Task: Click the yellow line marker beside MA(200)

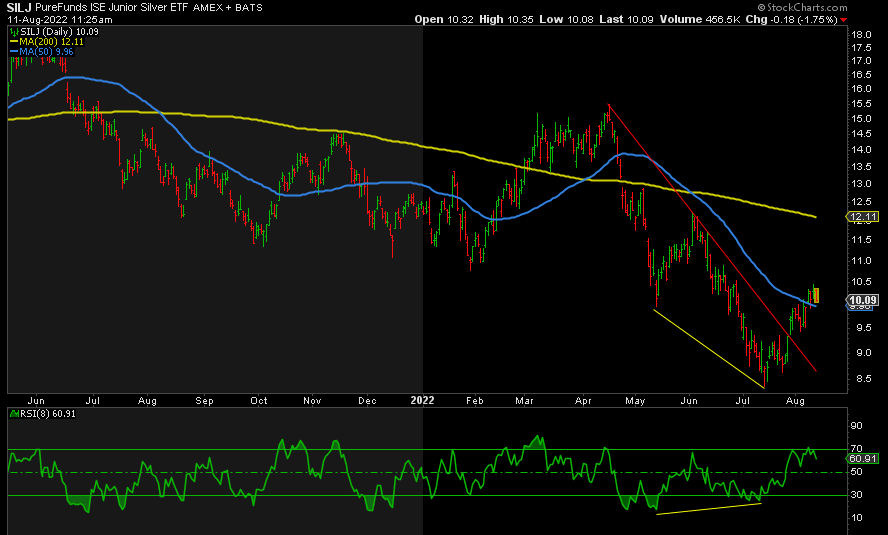Action: click(x=14, y=42)
